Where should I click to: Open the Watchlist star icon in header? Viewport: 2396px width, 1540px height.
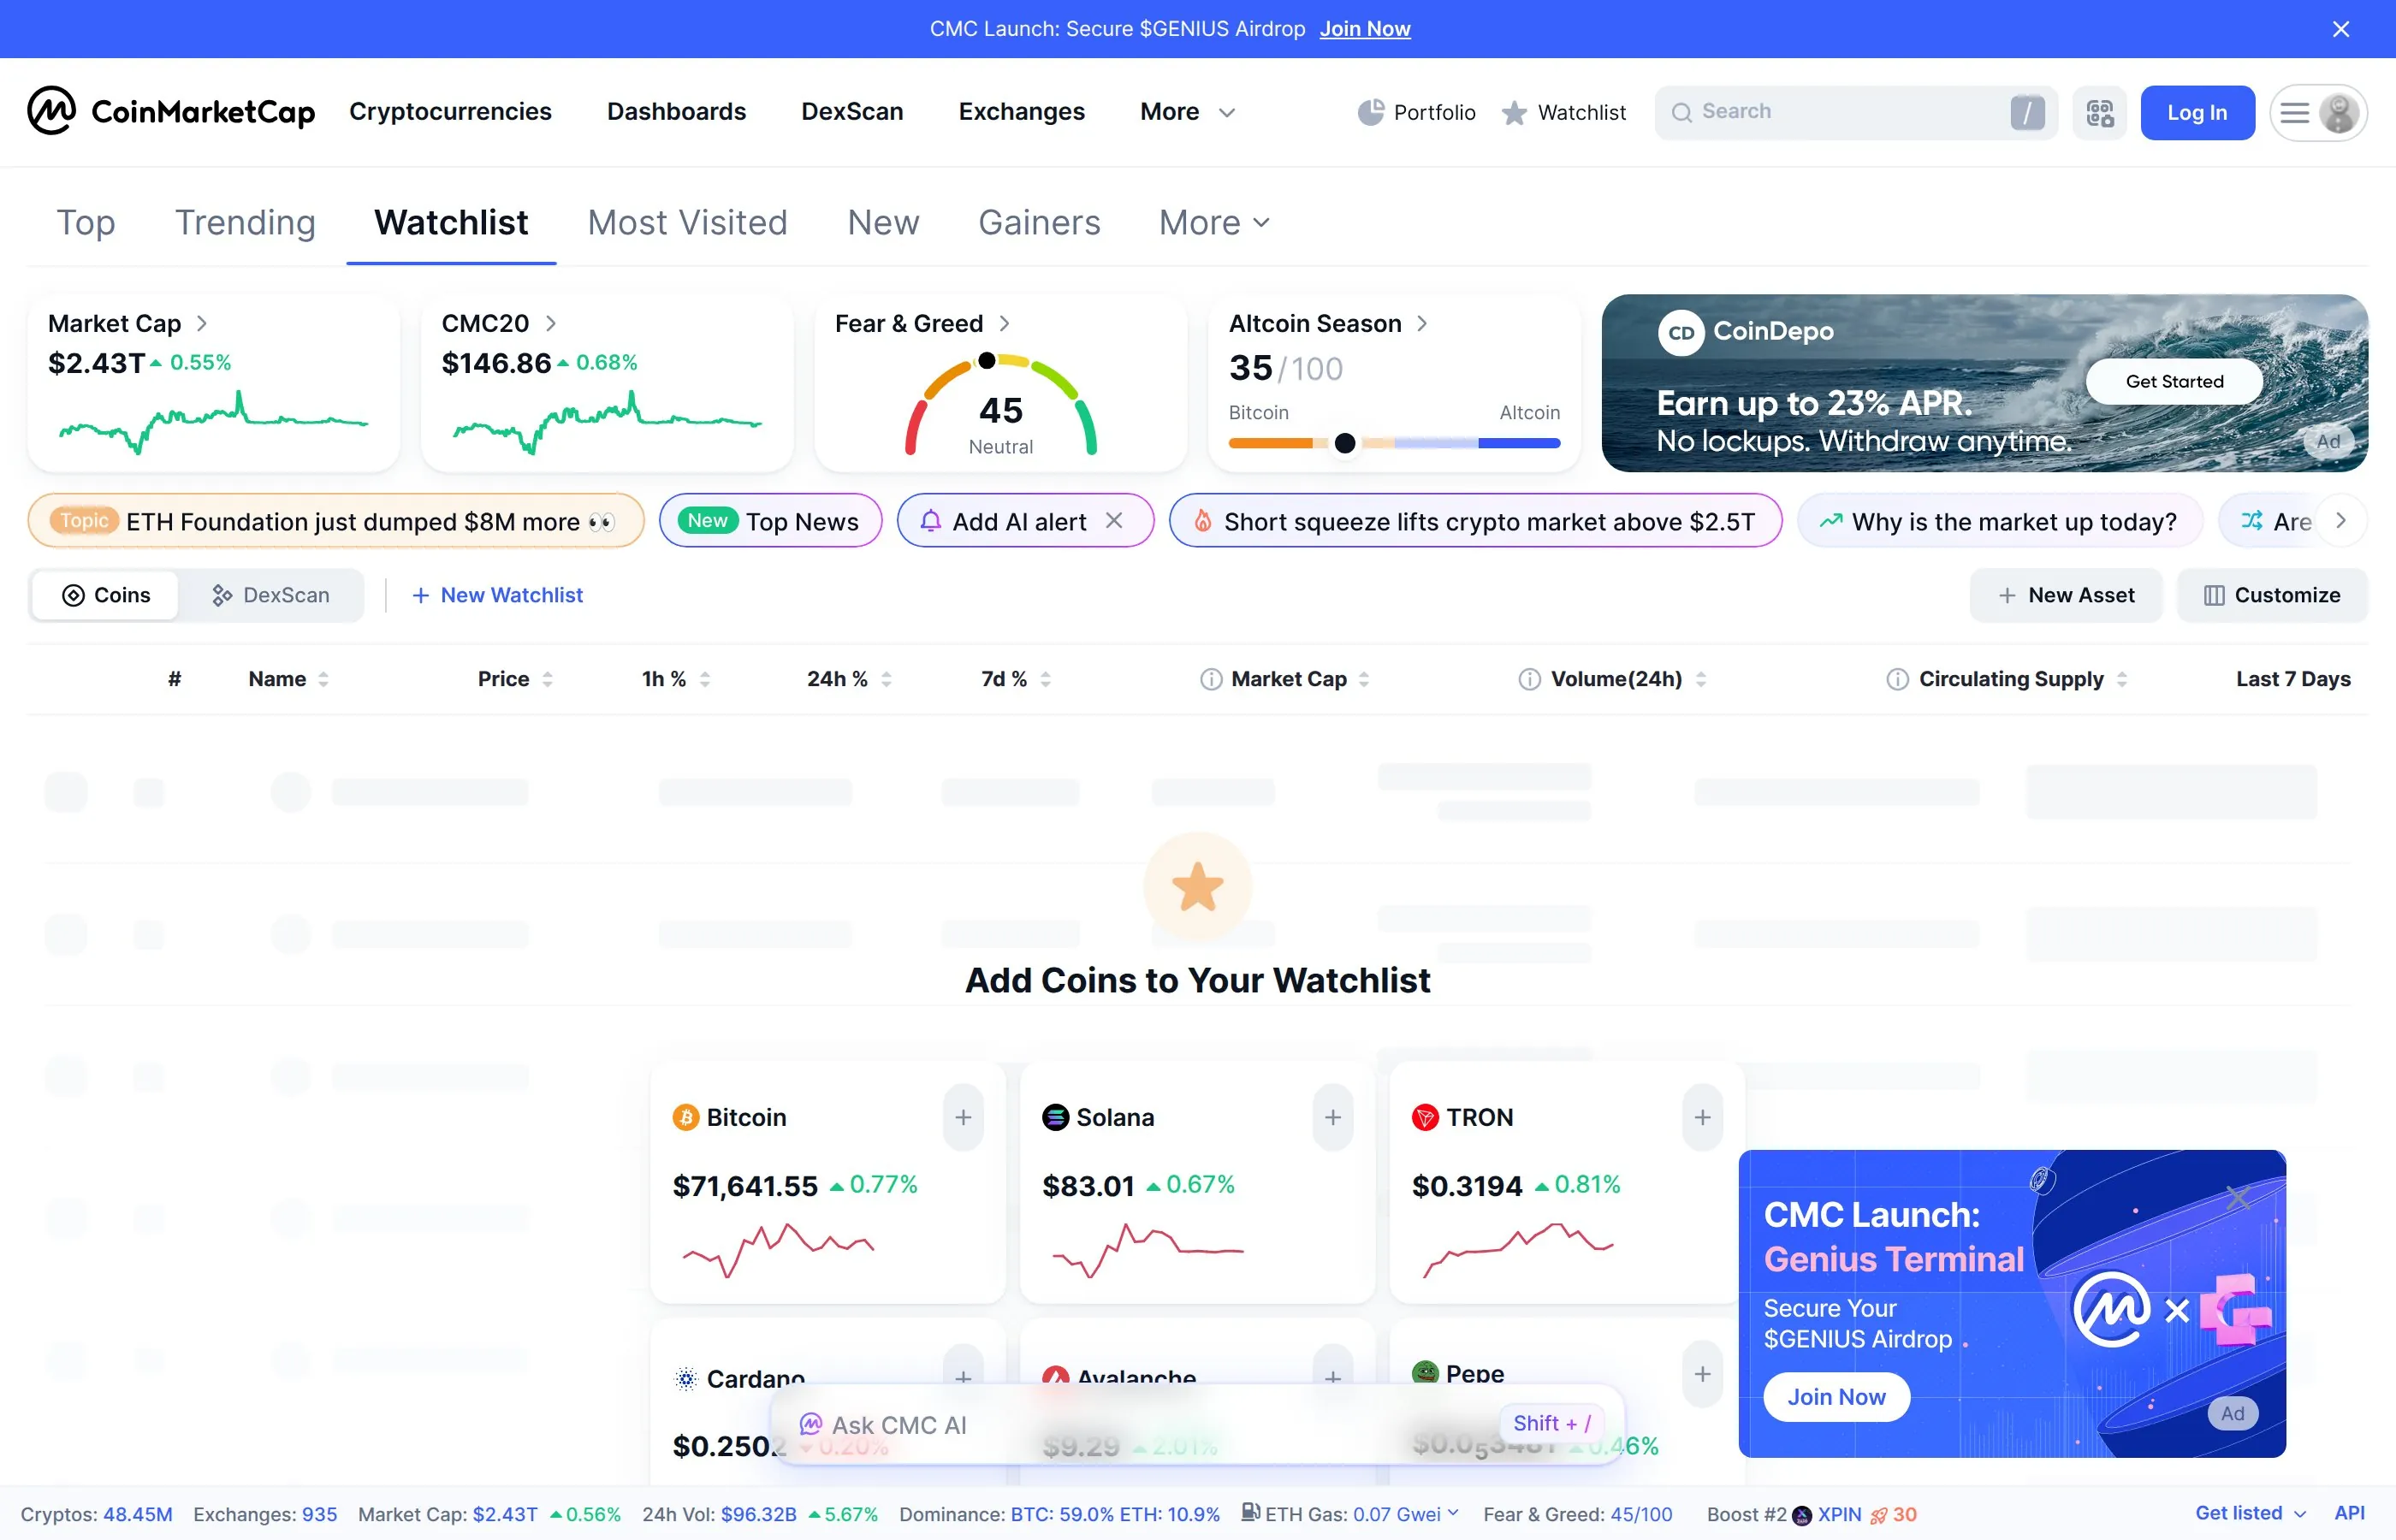[1564, 112]
